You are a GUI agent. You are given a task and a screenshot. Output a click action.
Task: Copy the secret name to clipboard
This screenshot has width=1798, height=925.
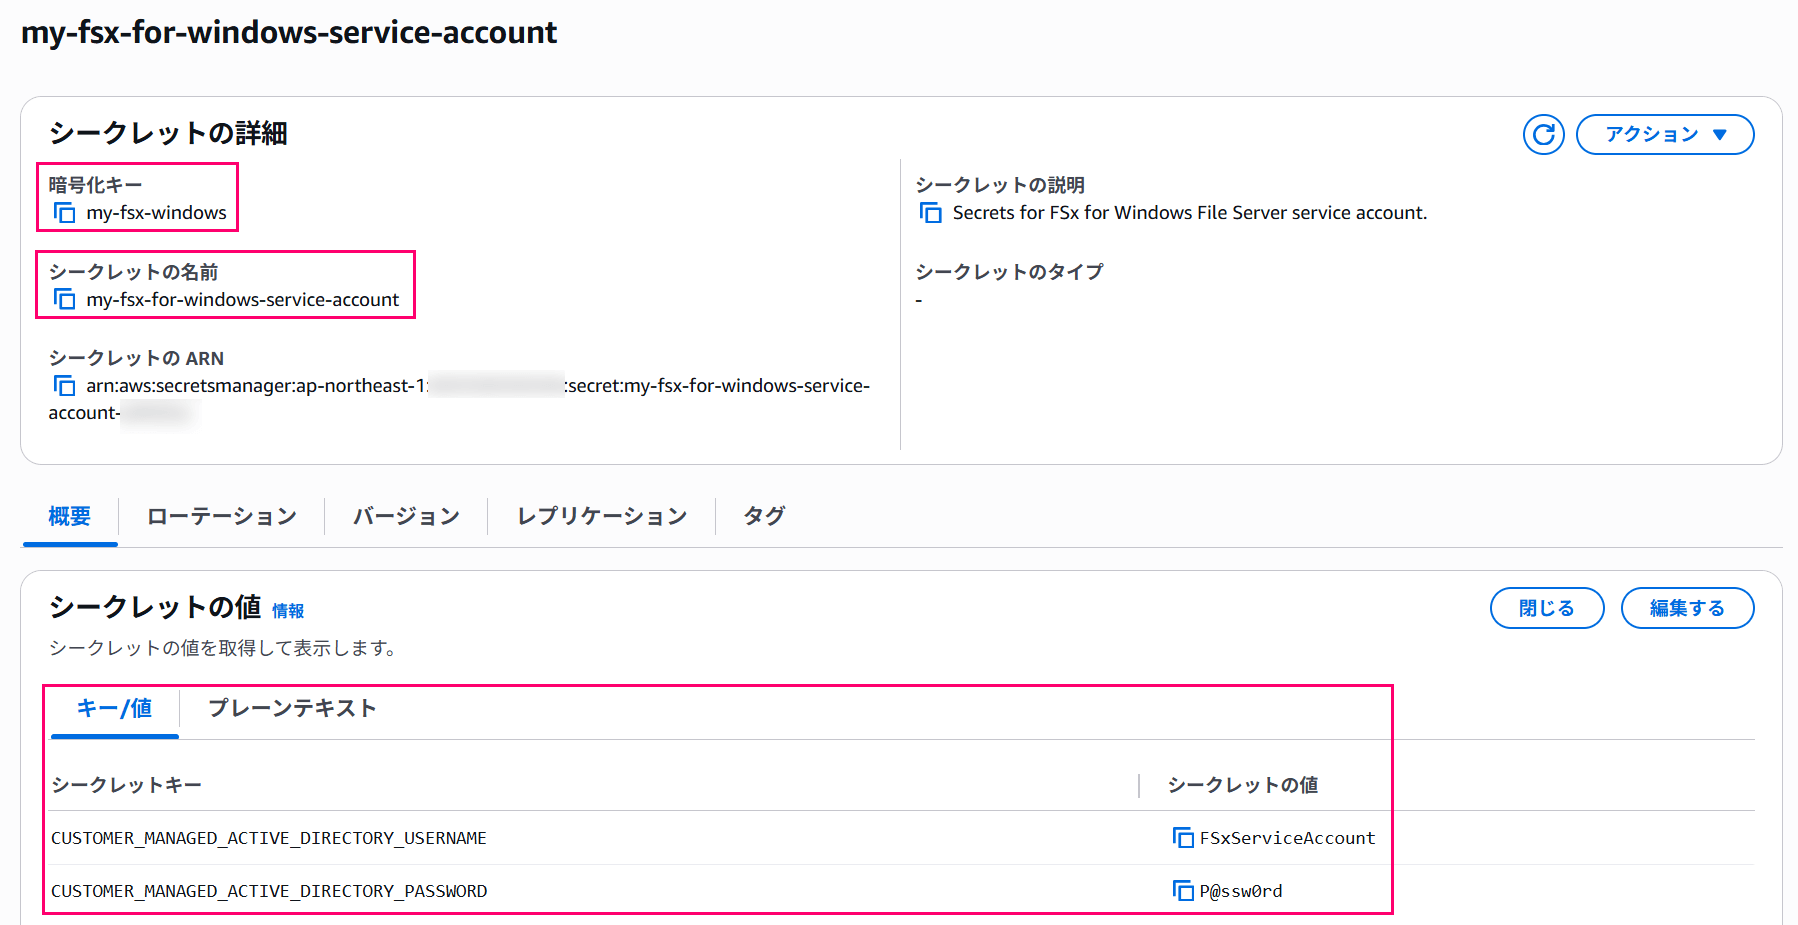pos(64,298)
